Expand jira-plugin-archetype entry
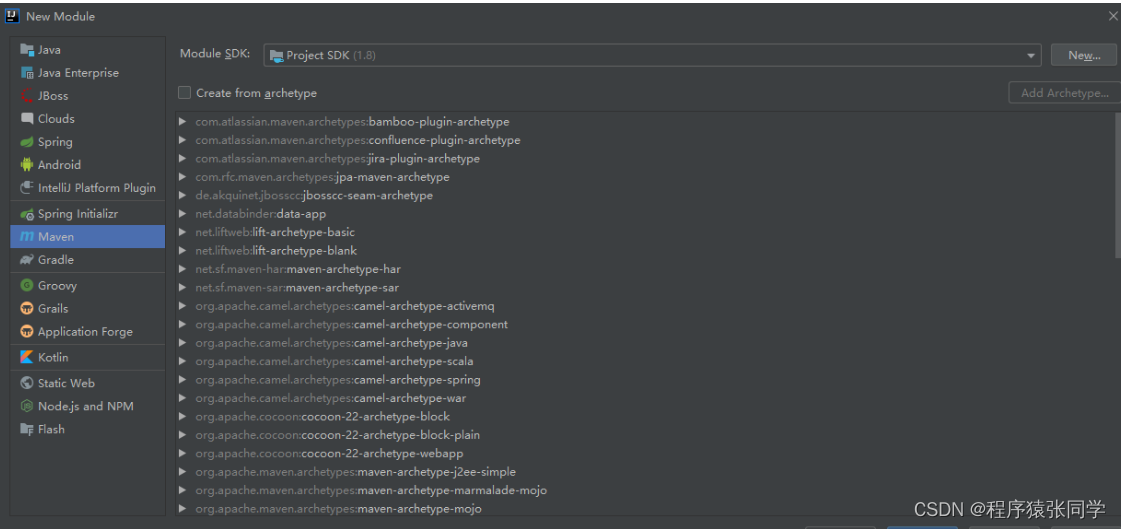This screenshot has width=1121, height=529. click(x=183, y=159)
